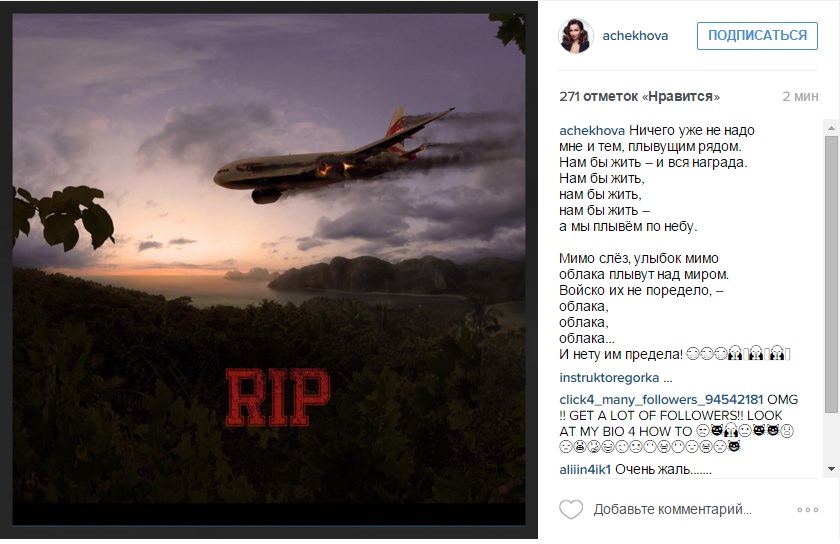View the 271 отметок «Нравится» likes list
Viewport: 840px width, 544px height.
point(639,96)
